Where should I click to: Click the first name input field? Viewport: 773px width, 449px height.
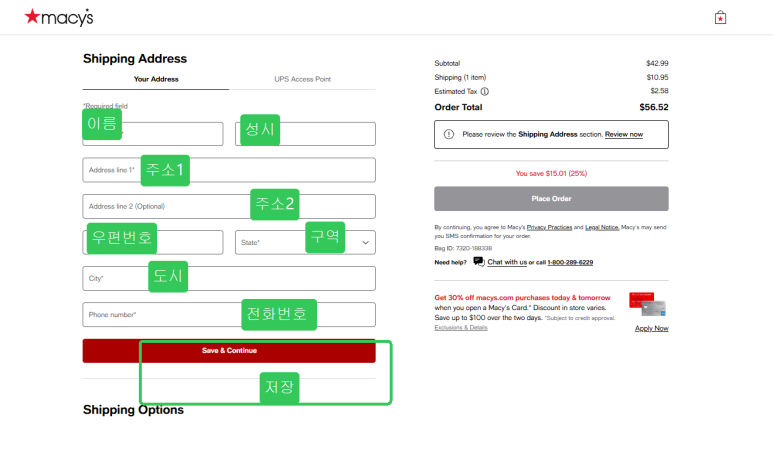point(170,134)
